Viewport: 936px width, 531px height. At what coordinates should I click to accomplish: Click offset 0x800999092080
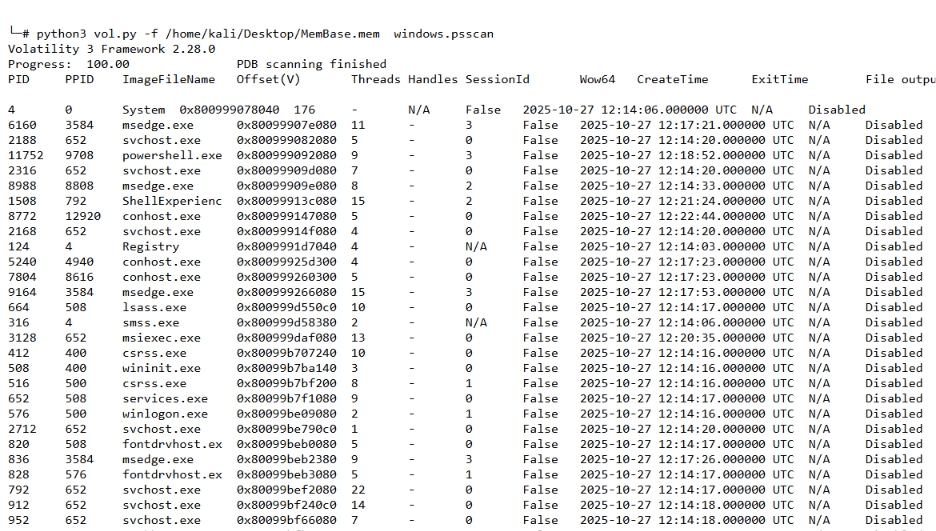(x=287, y=156)
